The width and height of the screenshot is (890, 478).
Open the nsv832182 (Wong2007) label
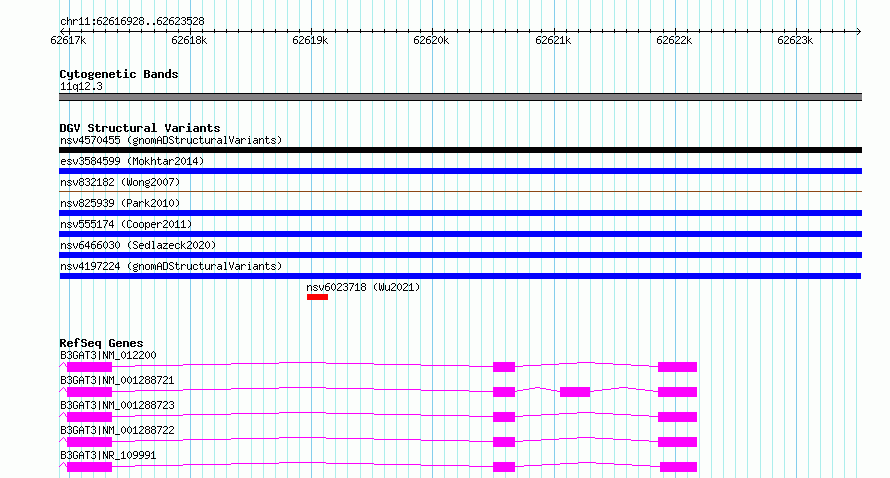point(120,182)
